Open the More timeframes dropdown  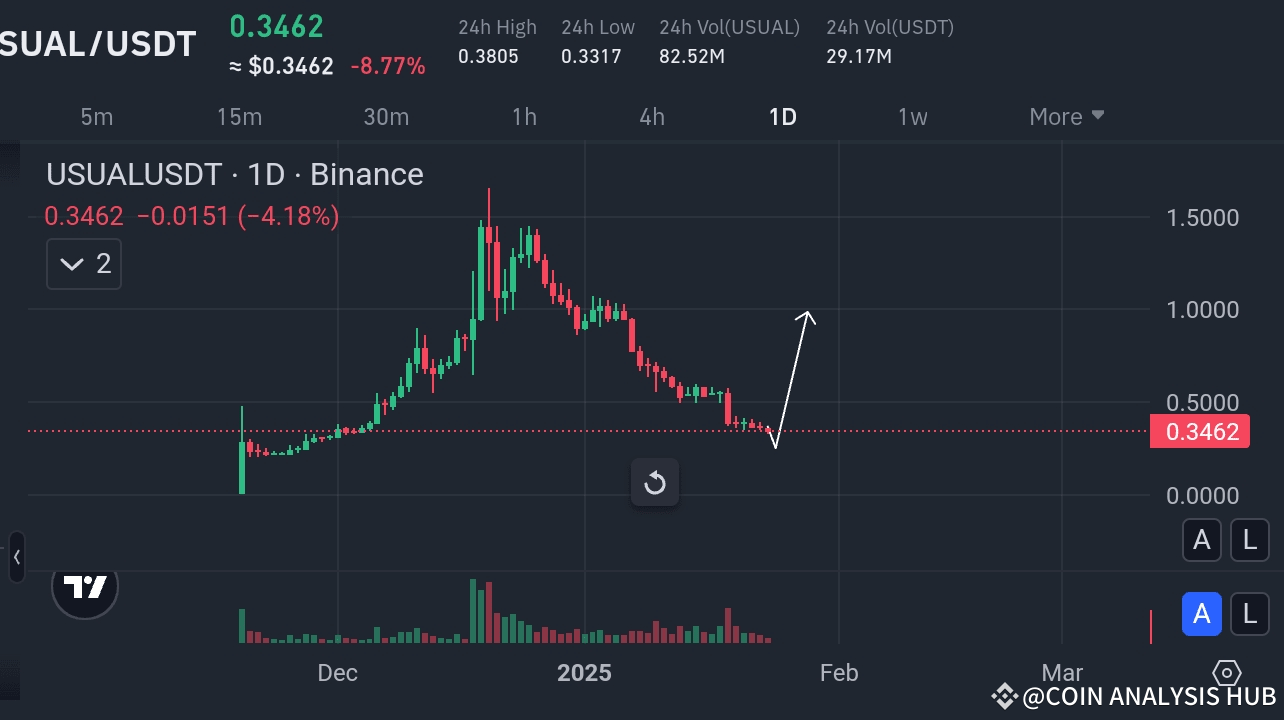point(1064,116)
